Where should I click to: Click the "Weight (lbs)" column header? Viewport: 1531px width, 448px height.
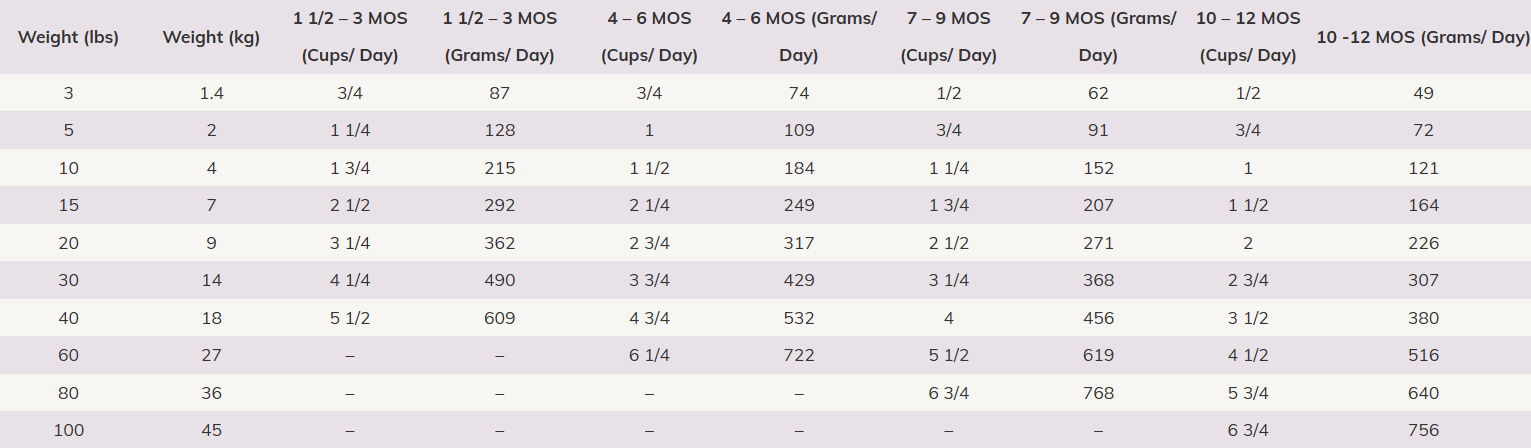click(68, 38)
